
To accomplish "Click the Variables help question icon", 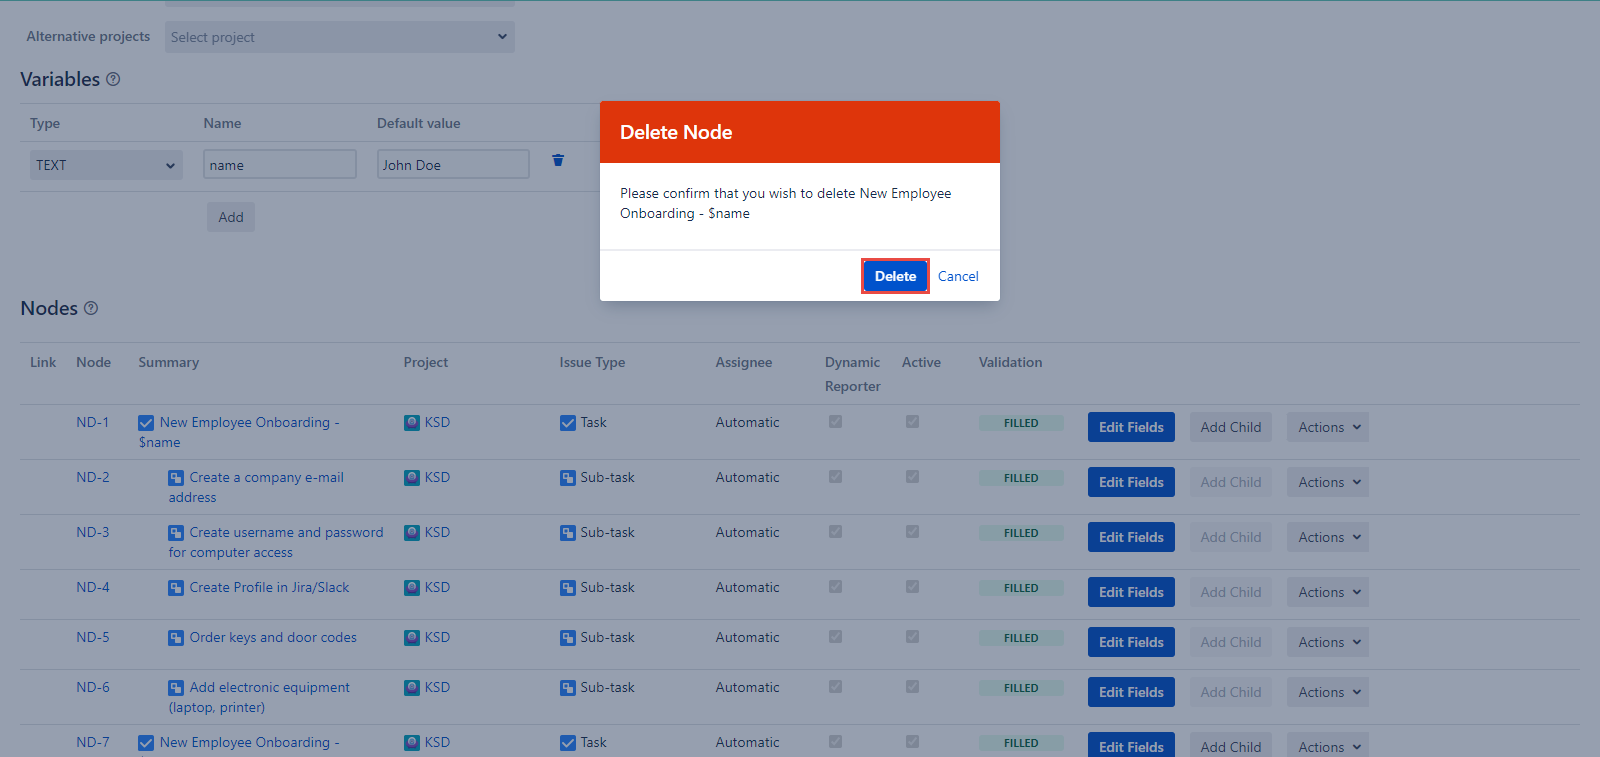I will pyautogui.click(x=113, y=79).
